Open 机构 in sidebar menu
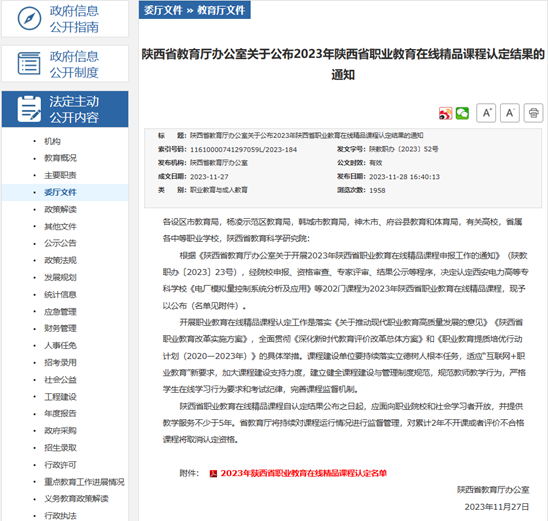The image size is (548, 521). 52,141
